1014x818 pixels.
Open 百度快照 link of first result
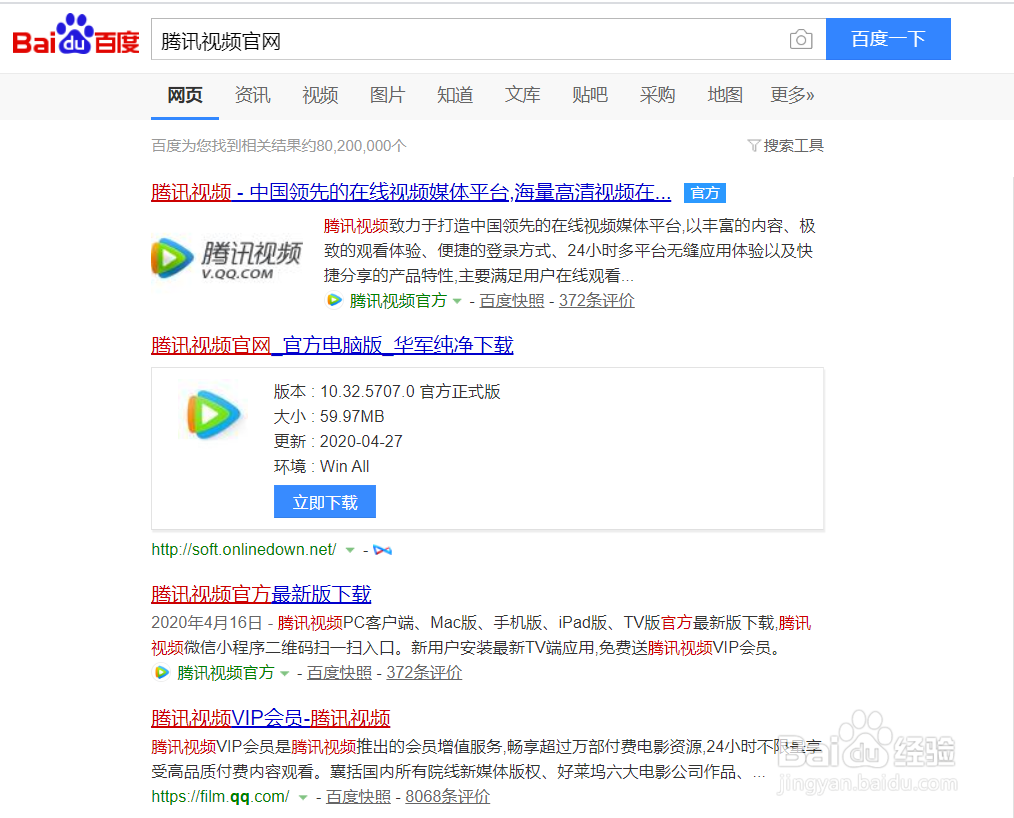(x=512, y=301)
